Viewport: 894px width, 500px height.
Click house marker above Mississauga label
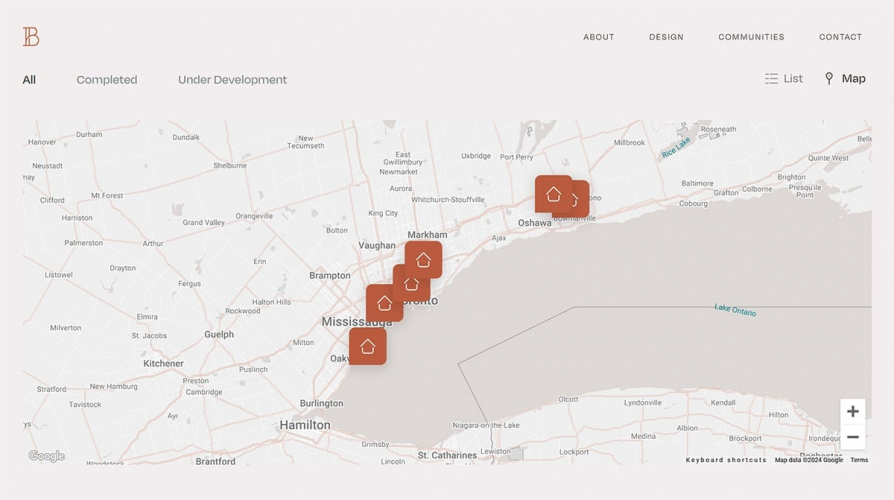(x=384, y=303)
